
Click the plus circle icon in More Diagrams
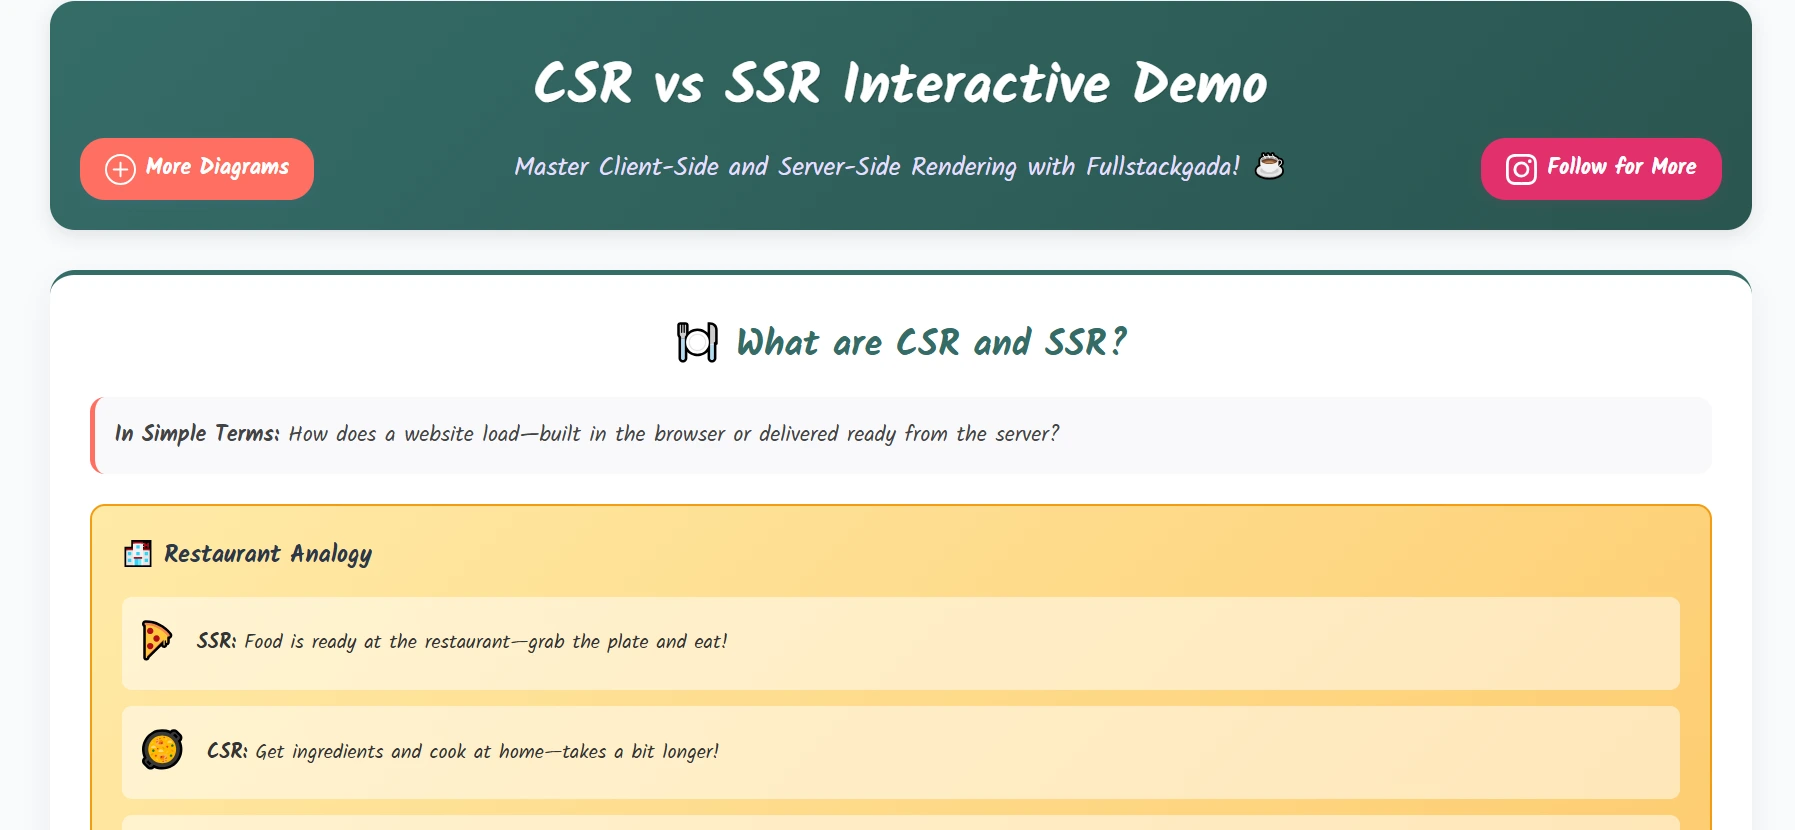pos(121,169)
